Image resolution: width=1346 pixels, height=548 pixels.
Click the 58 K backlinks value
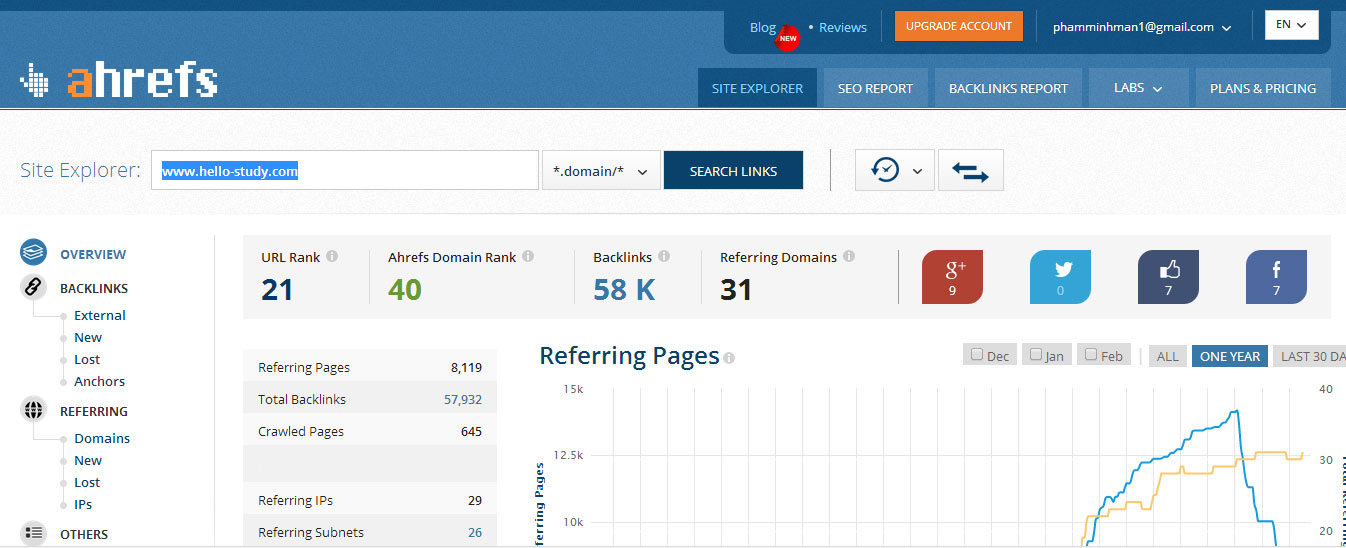coord(624,289)
